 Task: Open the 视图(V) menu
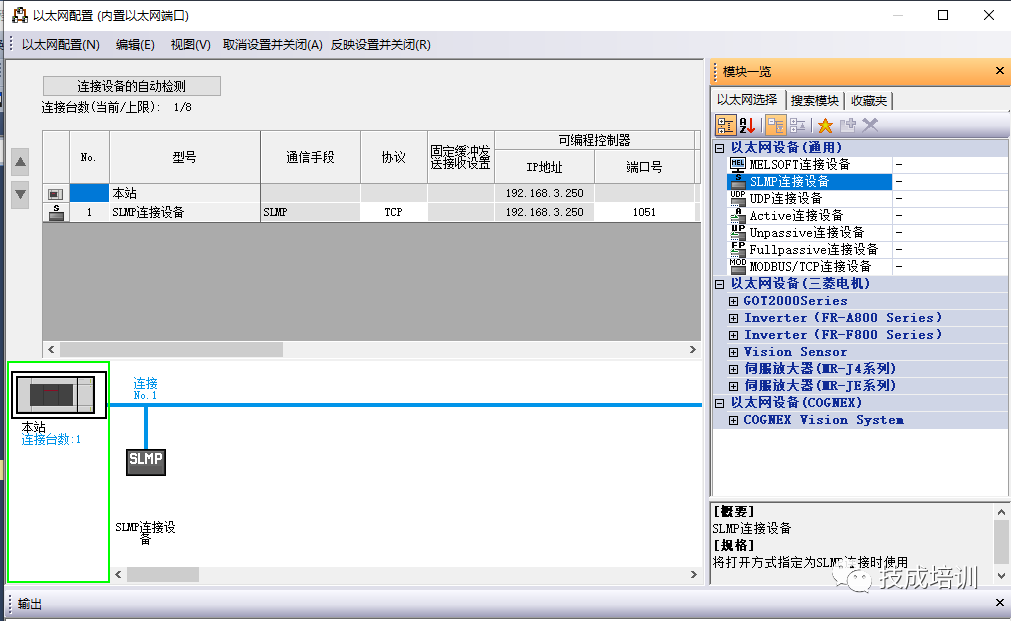[x=189, y=44]
